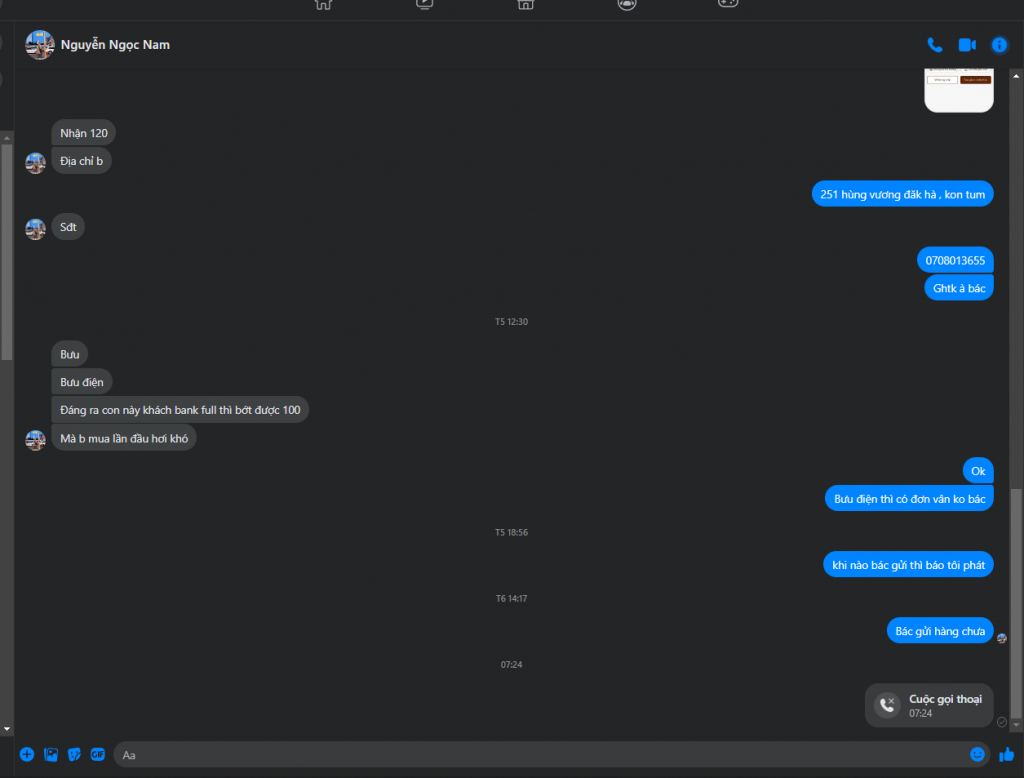Call back from Cuộc gọi thoại bubble
Image resolution: width=1024 pixels, height=778 pixels.
[929, 705]
